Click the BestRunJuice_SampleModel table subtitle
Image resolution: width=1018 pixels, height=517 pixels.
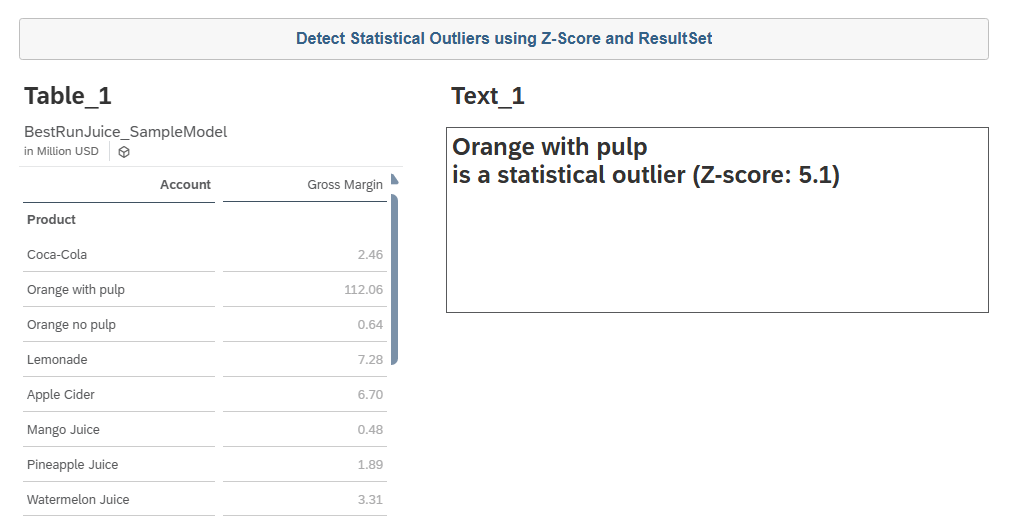(126, 132)
